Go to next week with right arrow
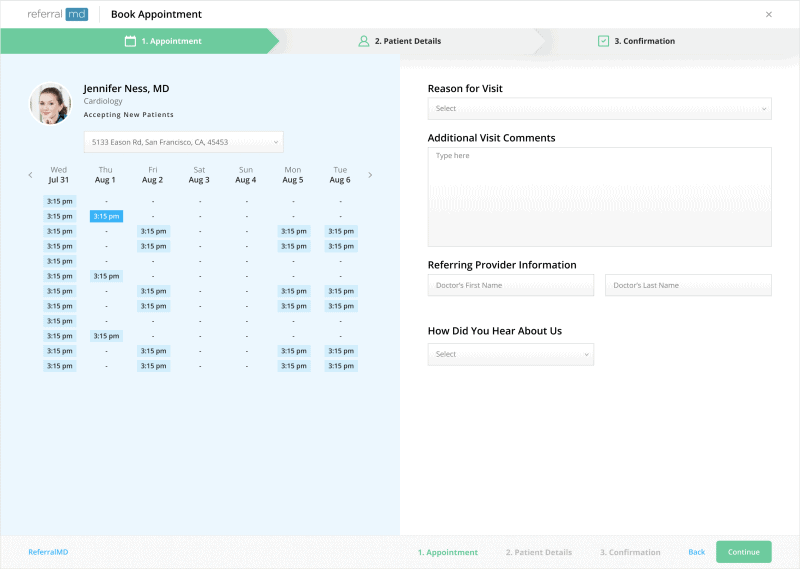The image size is (800, 569). click(370, 175)
